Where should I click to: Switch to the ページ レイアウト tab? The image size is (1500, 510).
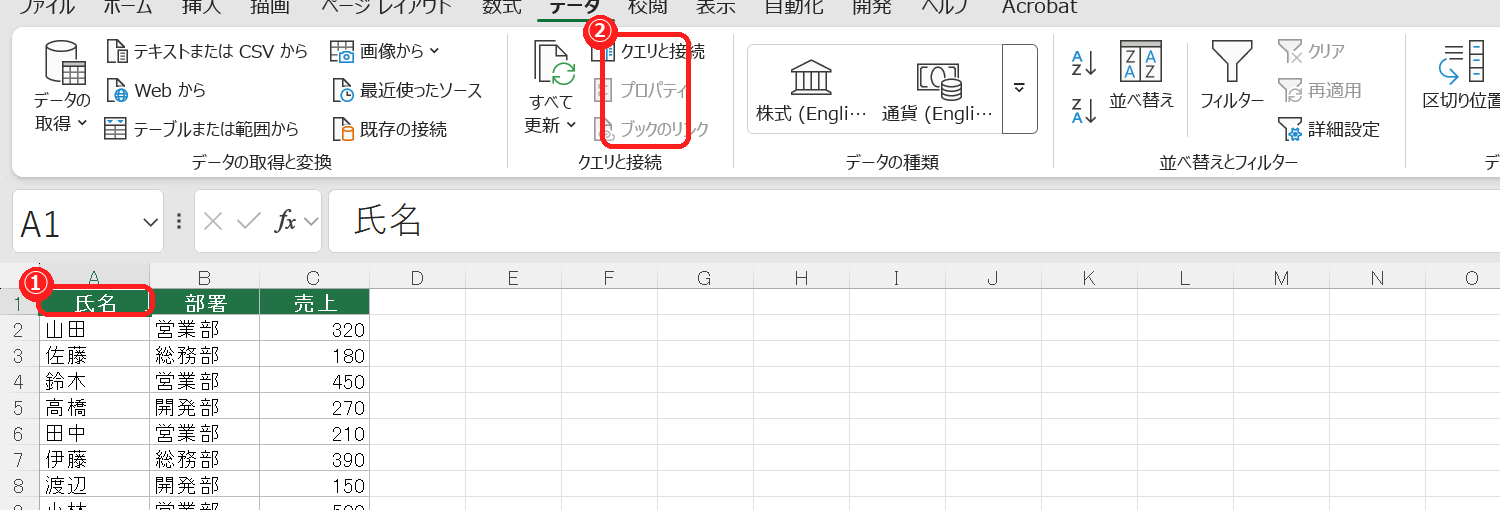[386, 7]
